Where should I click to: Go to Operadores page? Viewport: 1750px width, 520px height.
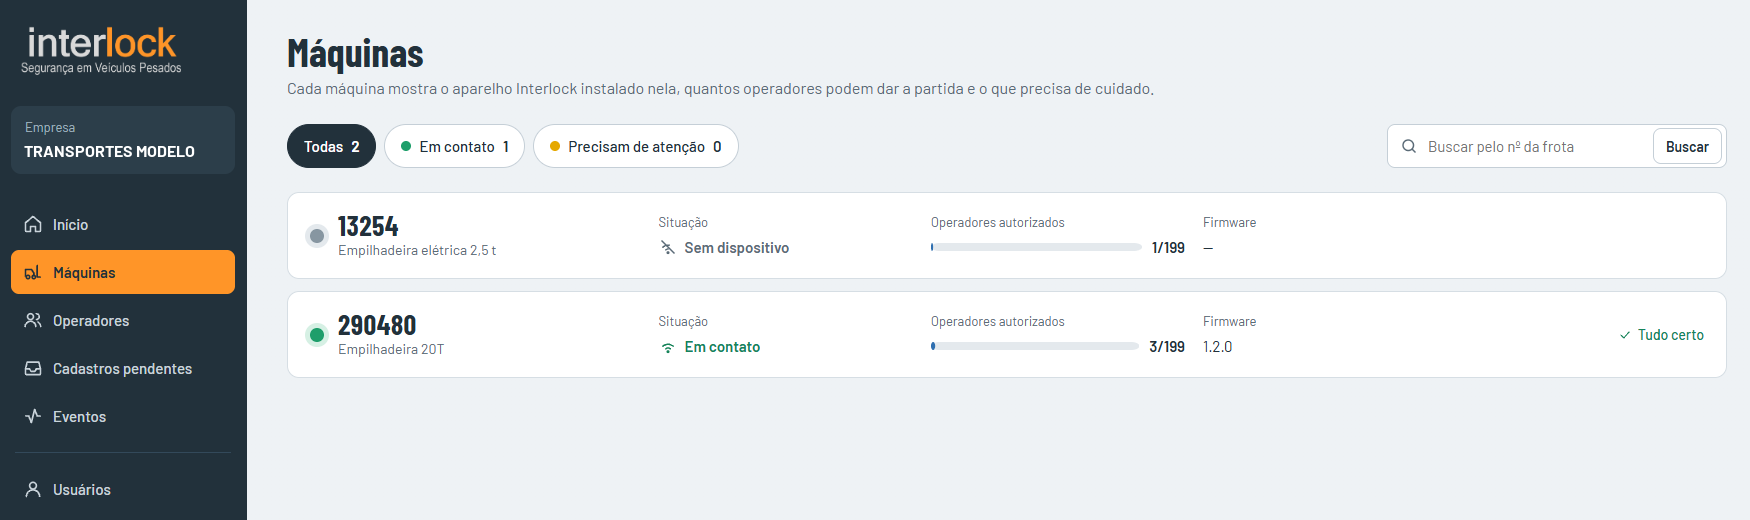click(123, 320)
